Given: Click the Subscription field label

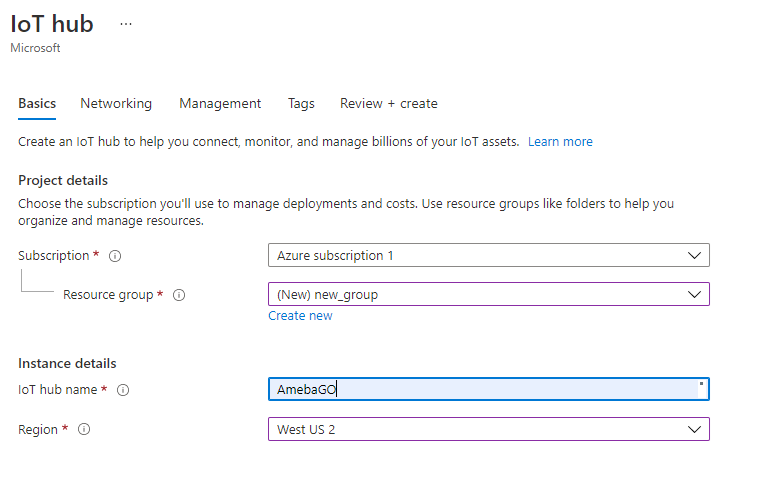Looking at the screenshot, I should (54, 256).
